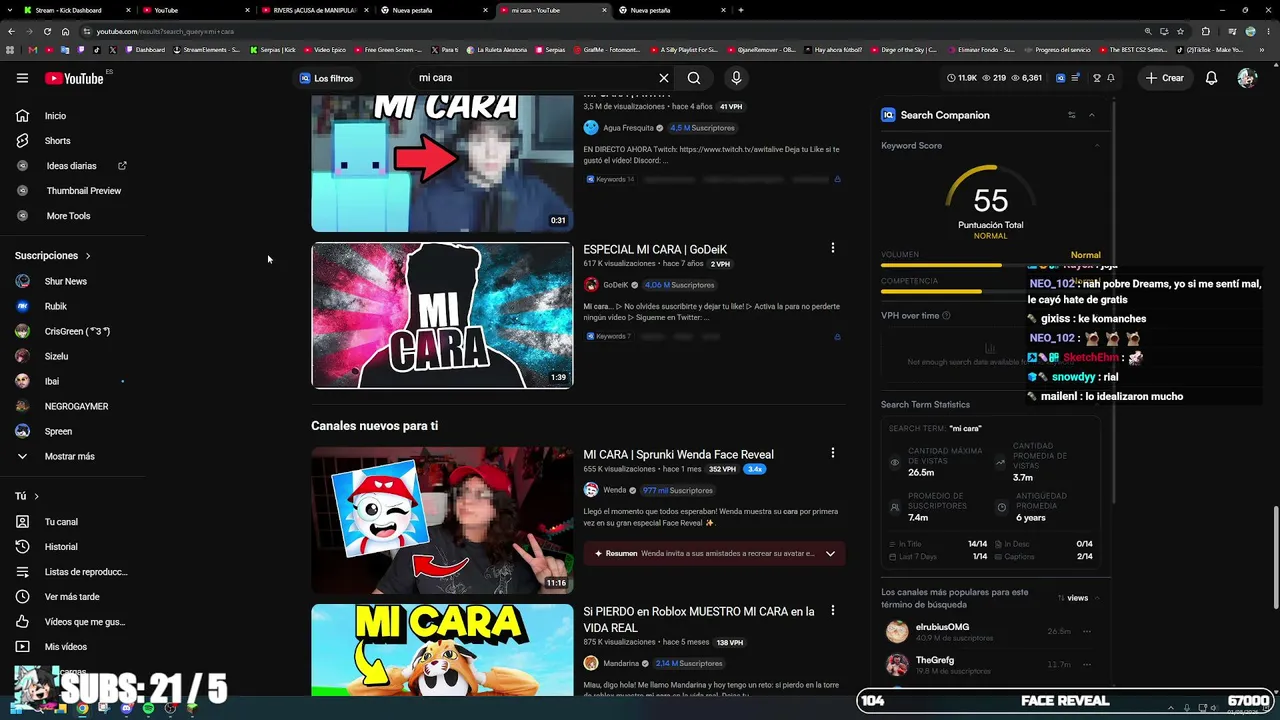Submit search with the magnifying glass icon
Screen dimensions: 1280x720
pyautogui.click(x=694, y=78)
